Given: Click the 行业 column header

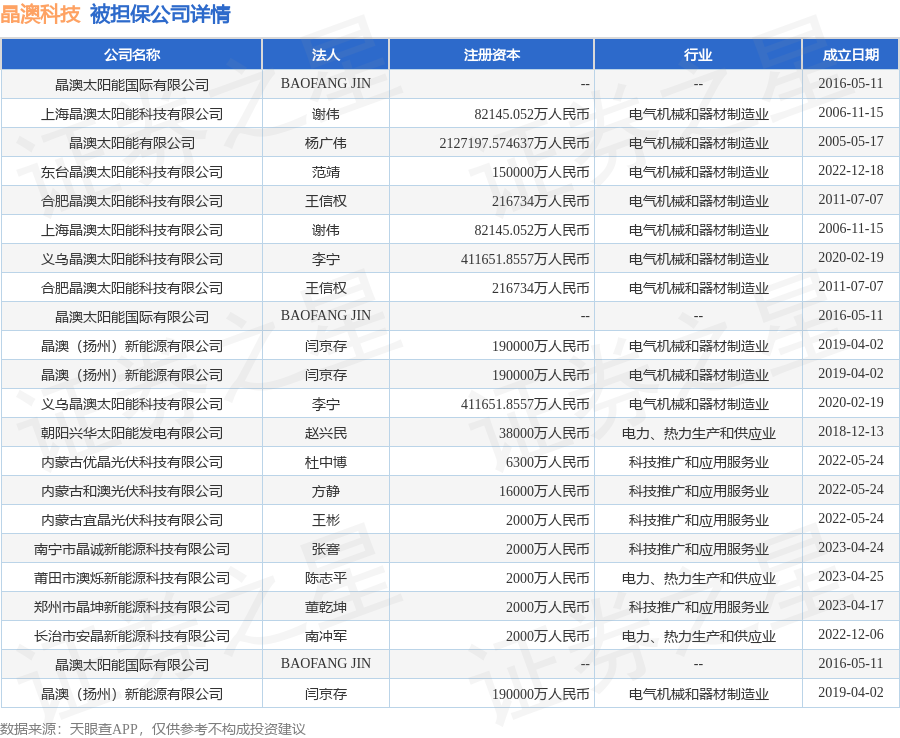Looking at the screenshot, I should tap(698, 55).
